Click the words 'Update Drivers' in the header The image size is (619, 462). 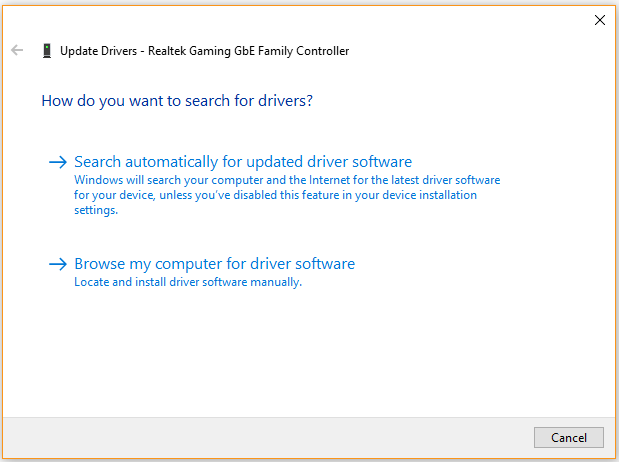[x=98, y=51]
